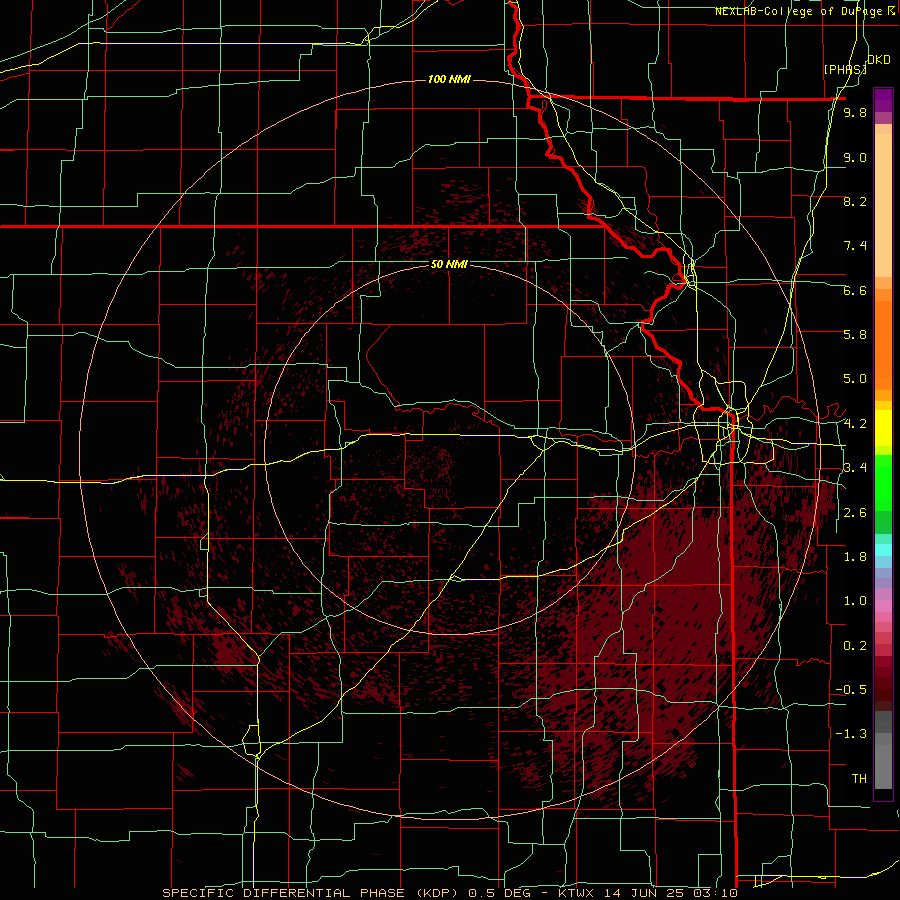Pick the pink segment of the color bar

pos(883,606)
